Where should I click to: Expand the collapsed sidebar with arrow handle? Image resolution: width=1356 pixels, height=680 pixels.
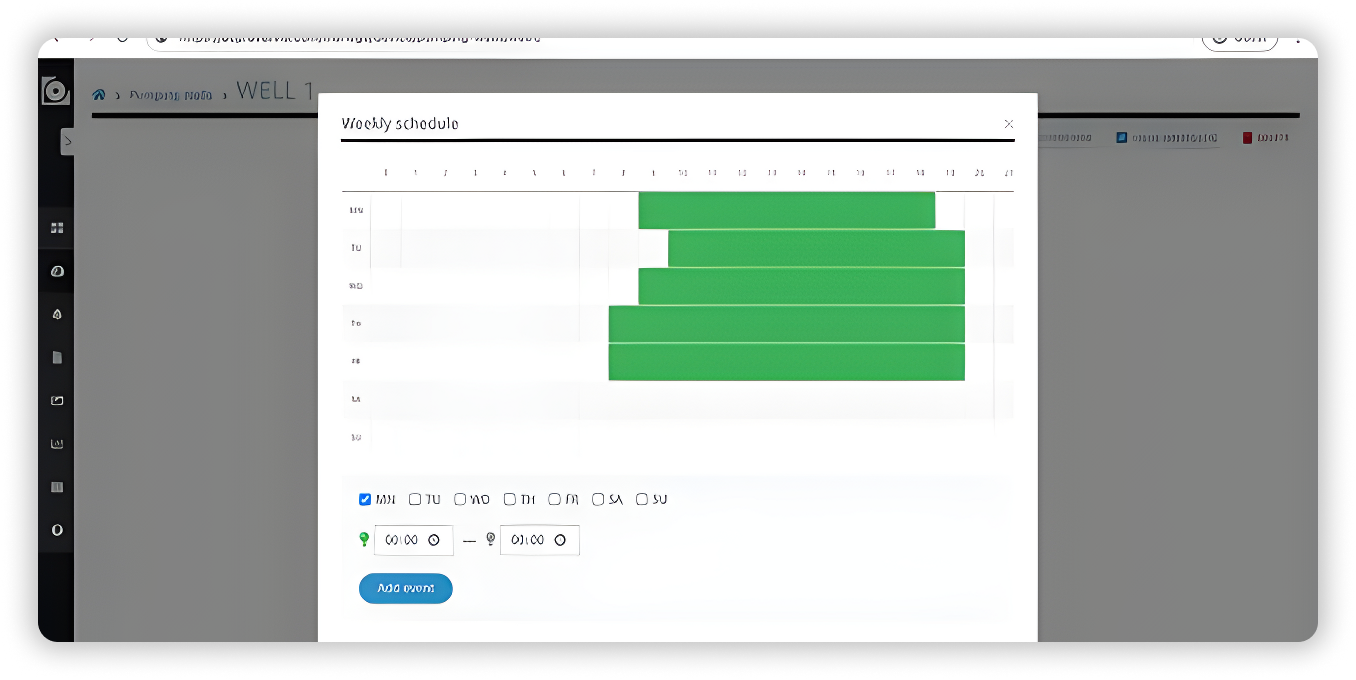67,141
